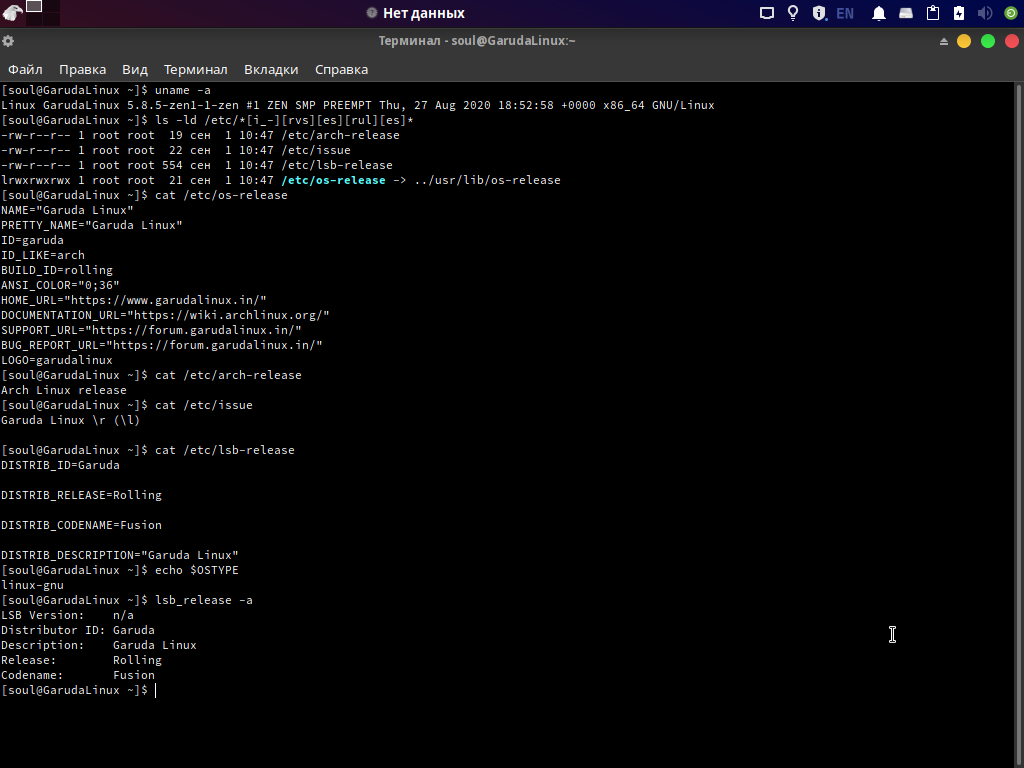Click the line NAME="Garuda Linux"

(x=67, y=210)
